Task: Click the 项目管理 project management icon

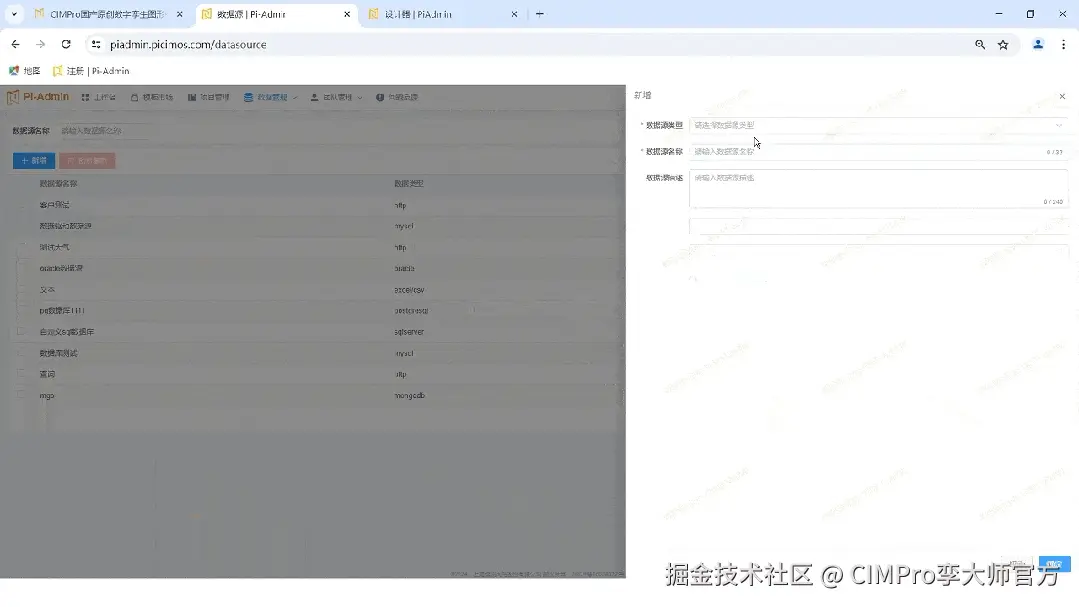Action: click(192, 97)
